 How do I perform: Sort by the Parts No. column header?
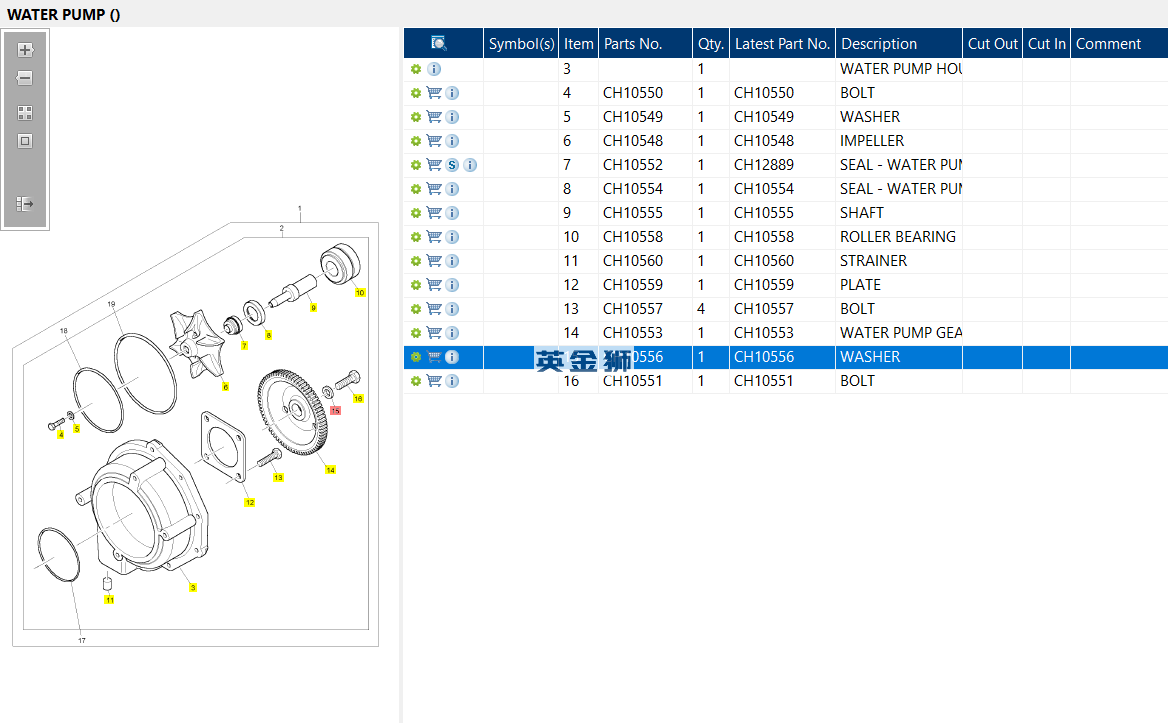point(633,44)
